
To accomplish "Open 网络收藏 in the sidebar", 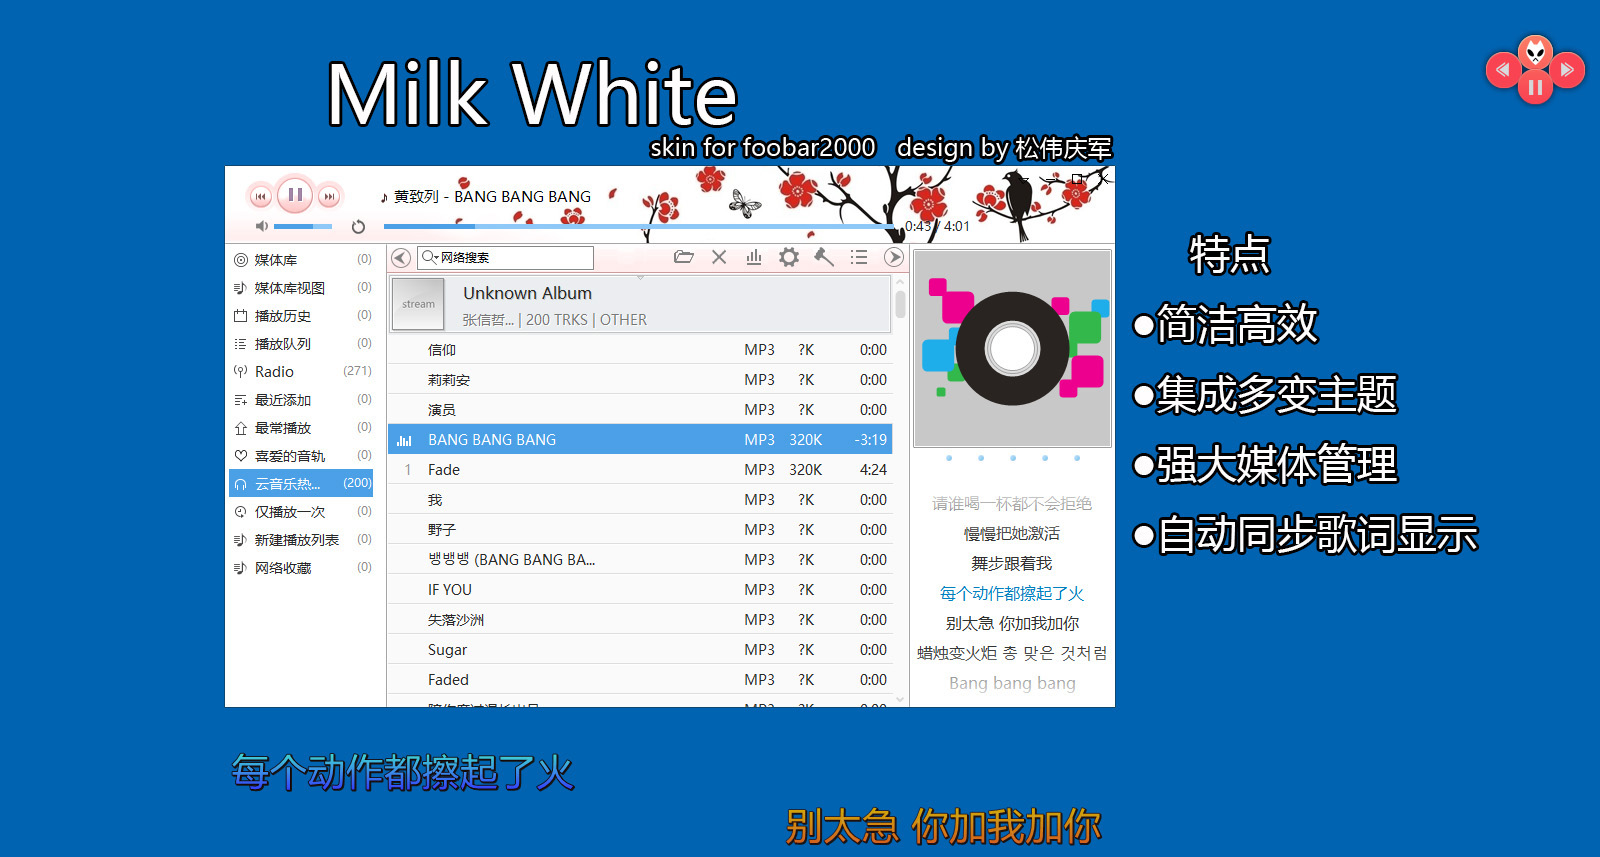I will click(x=302, y=568).
